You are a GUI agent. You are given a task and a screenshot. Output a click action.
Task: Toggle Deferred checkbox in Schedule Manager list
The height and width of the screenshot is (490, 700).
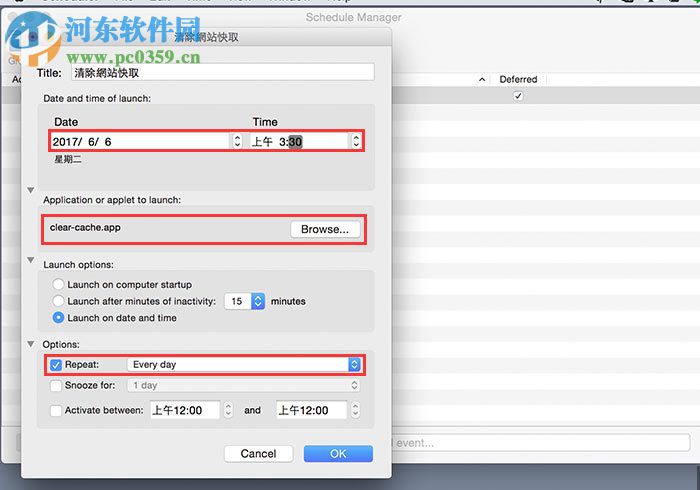click(518, 96)
